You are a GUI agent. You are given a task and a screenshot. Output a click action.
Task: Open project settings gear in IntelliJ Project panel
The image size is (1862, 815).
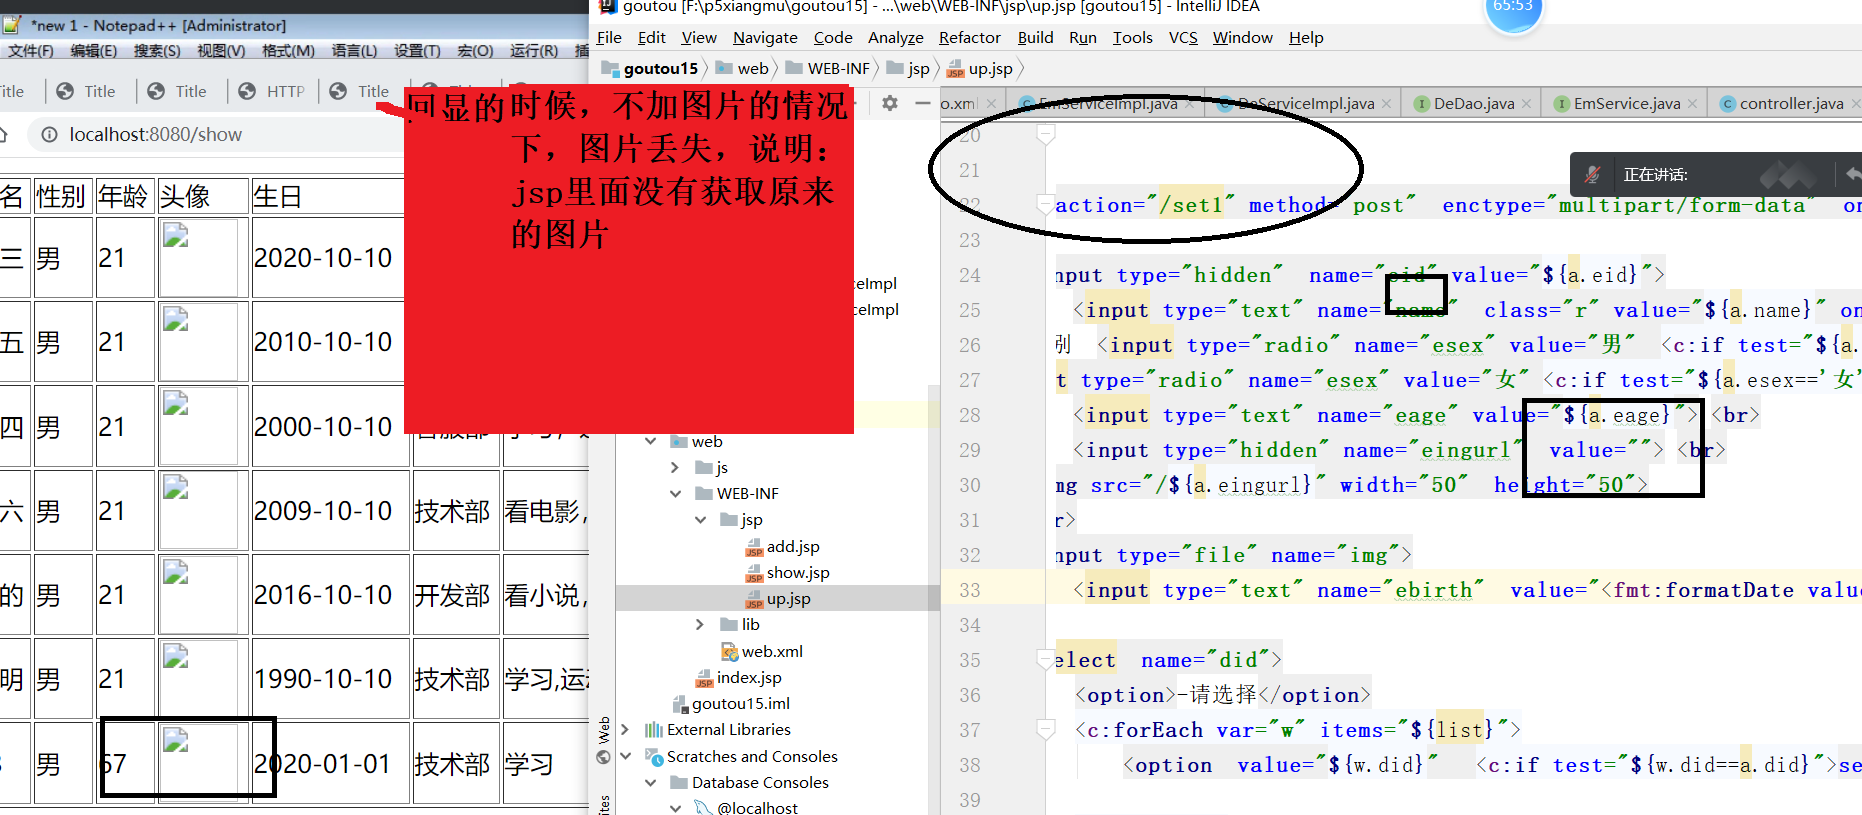(x=890, y=103)
